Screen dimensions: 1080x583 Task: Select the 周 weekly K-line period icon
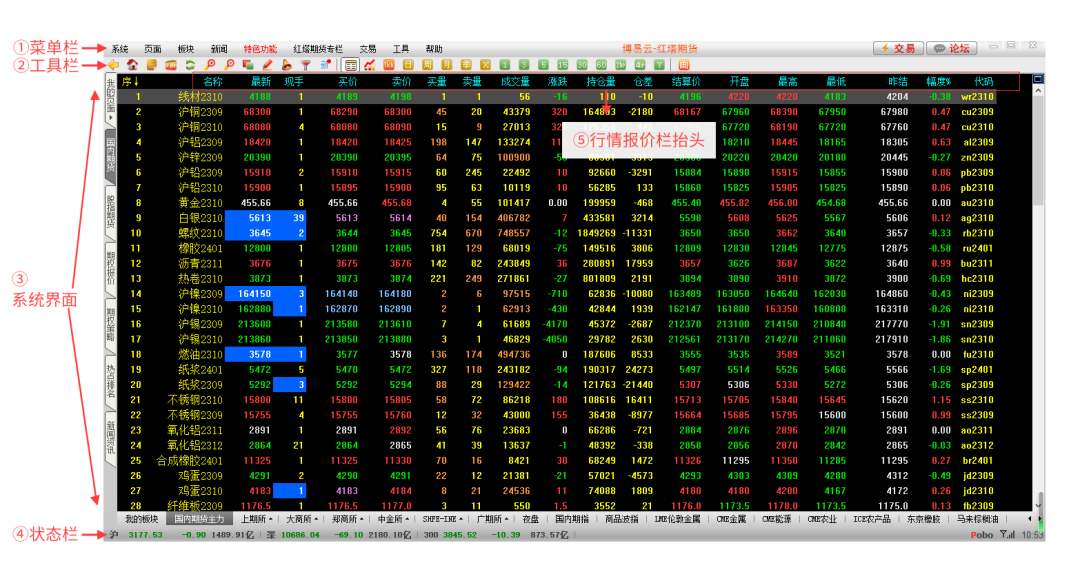[x=428, y=65]
